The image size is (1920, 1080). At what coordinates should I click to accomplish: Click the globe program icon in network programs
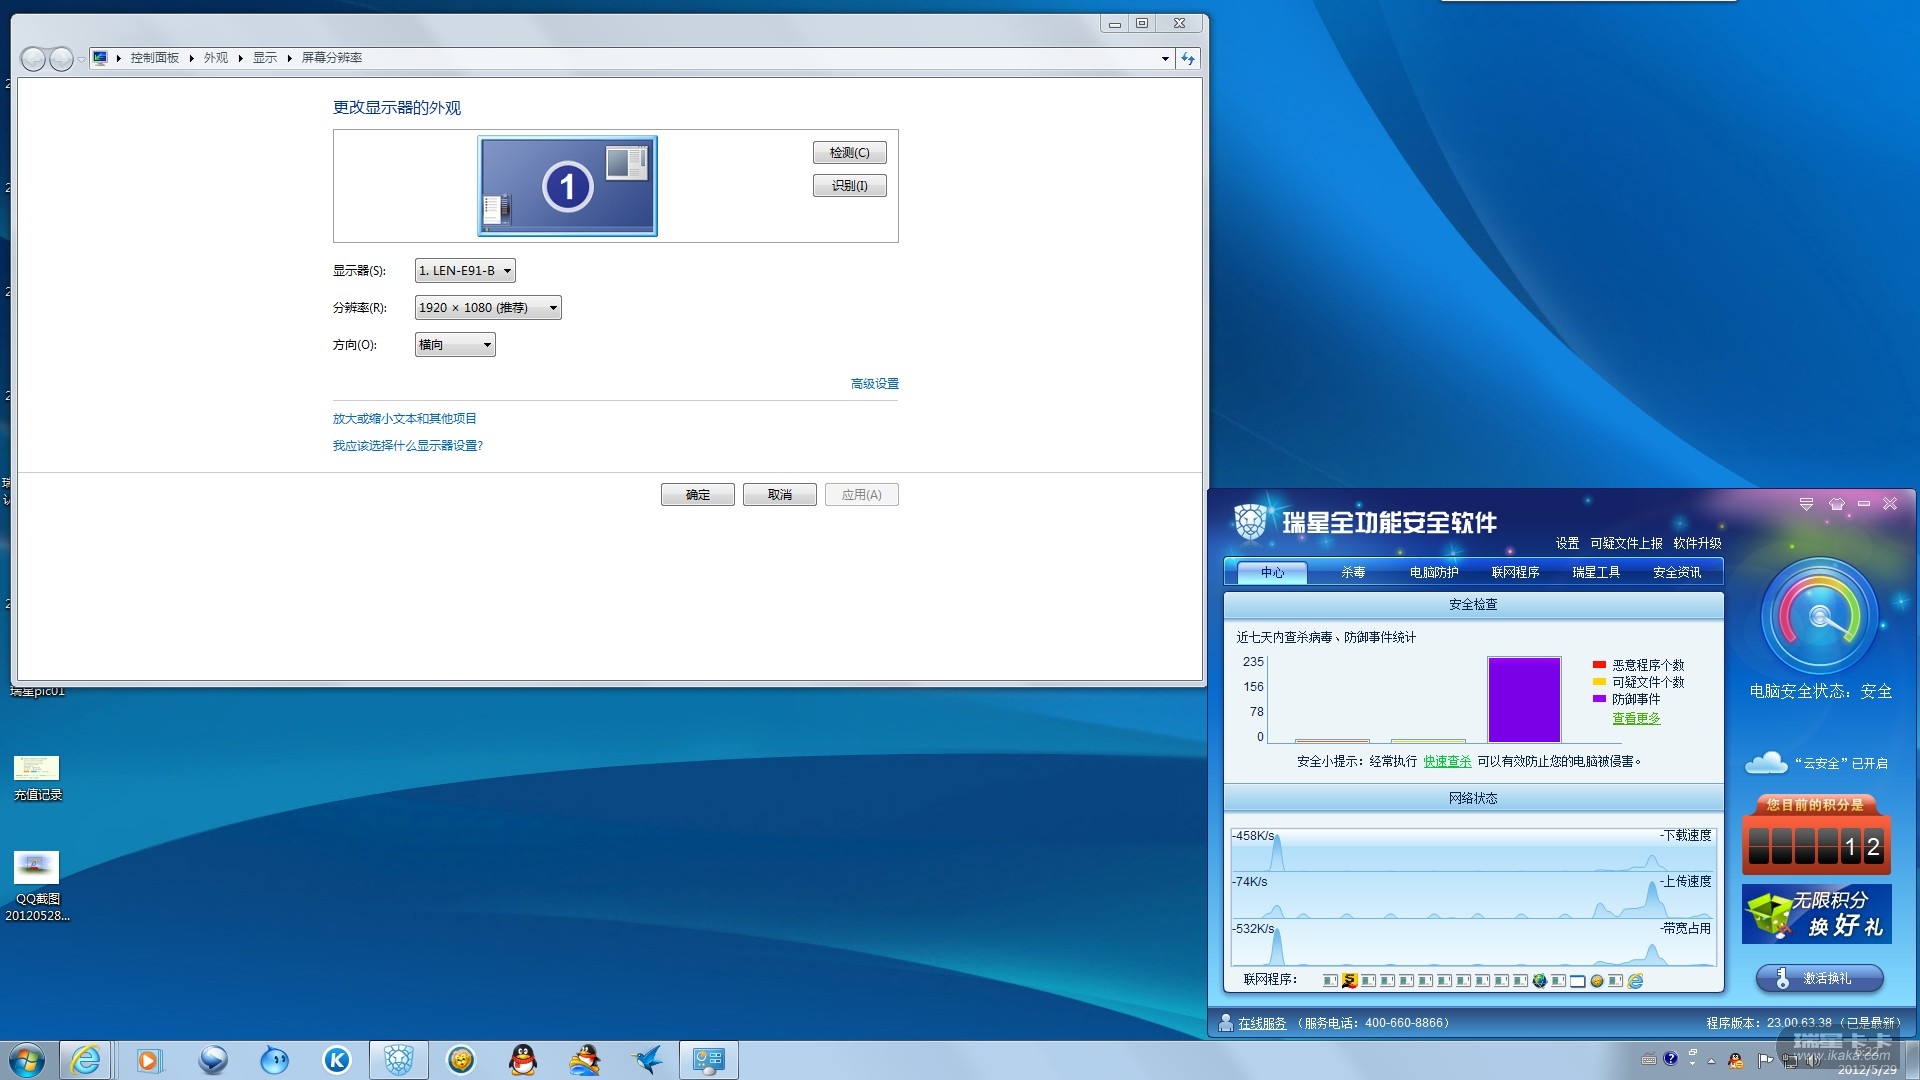(x=1540, y=981)
